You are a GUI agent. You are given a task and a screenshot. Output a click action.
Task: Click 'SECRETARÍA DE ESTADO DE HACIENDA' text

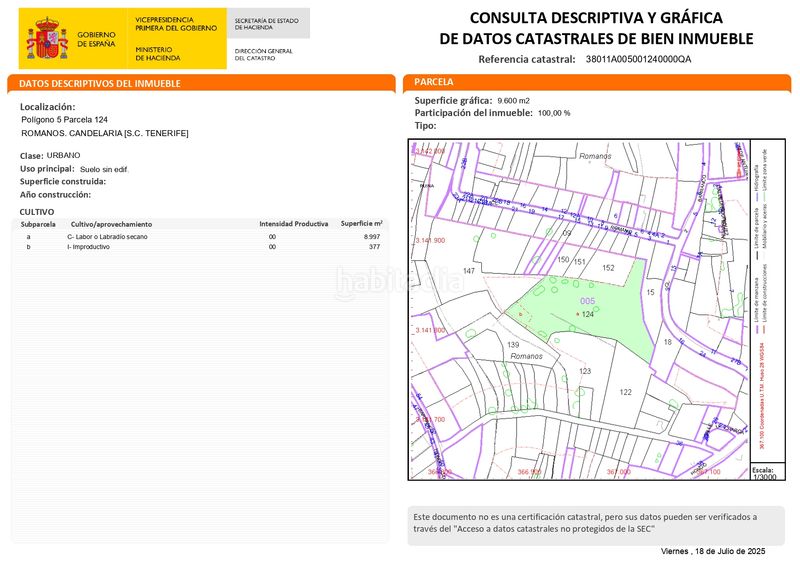[x=266, y=24]
